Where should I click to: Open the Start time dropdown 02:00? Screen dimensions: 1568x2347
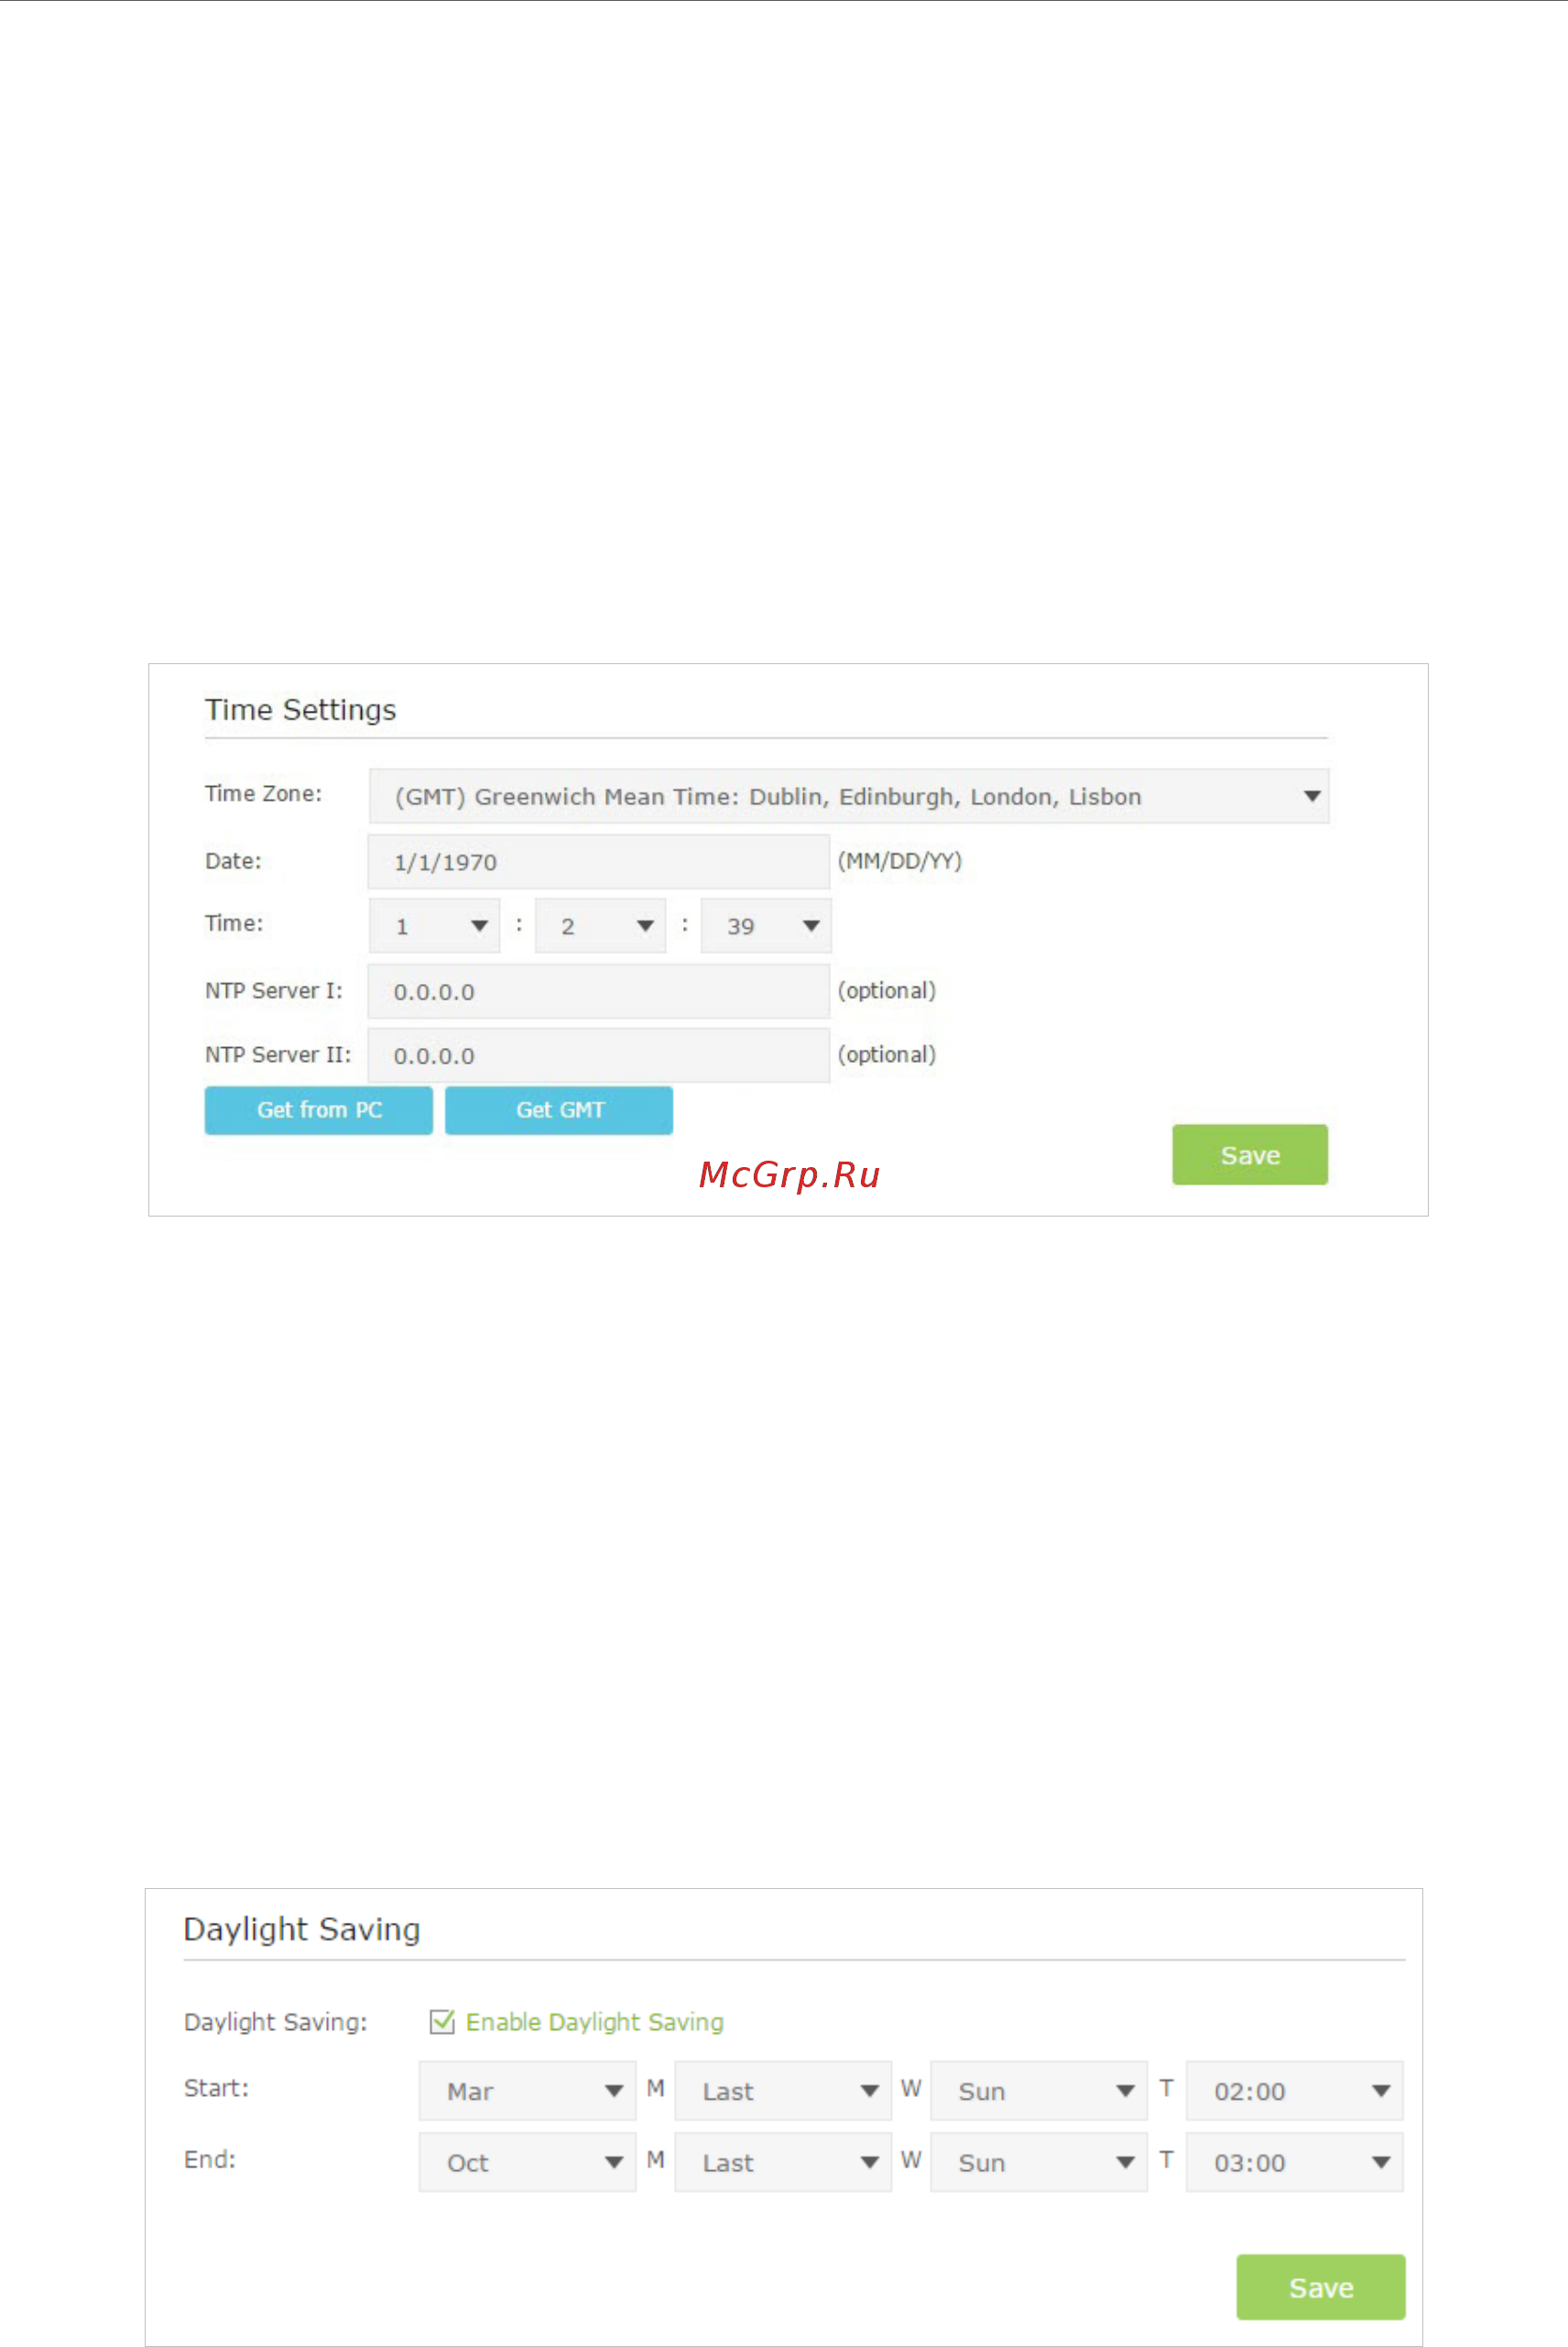[1295, 2091]
